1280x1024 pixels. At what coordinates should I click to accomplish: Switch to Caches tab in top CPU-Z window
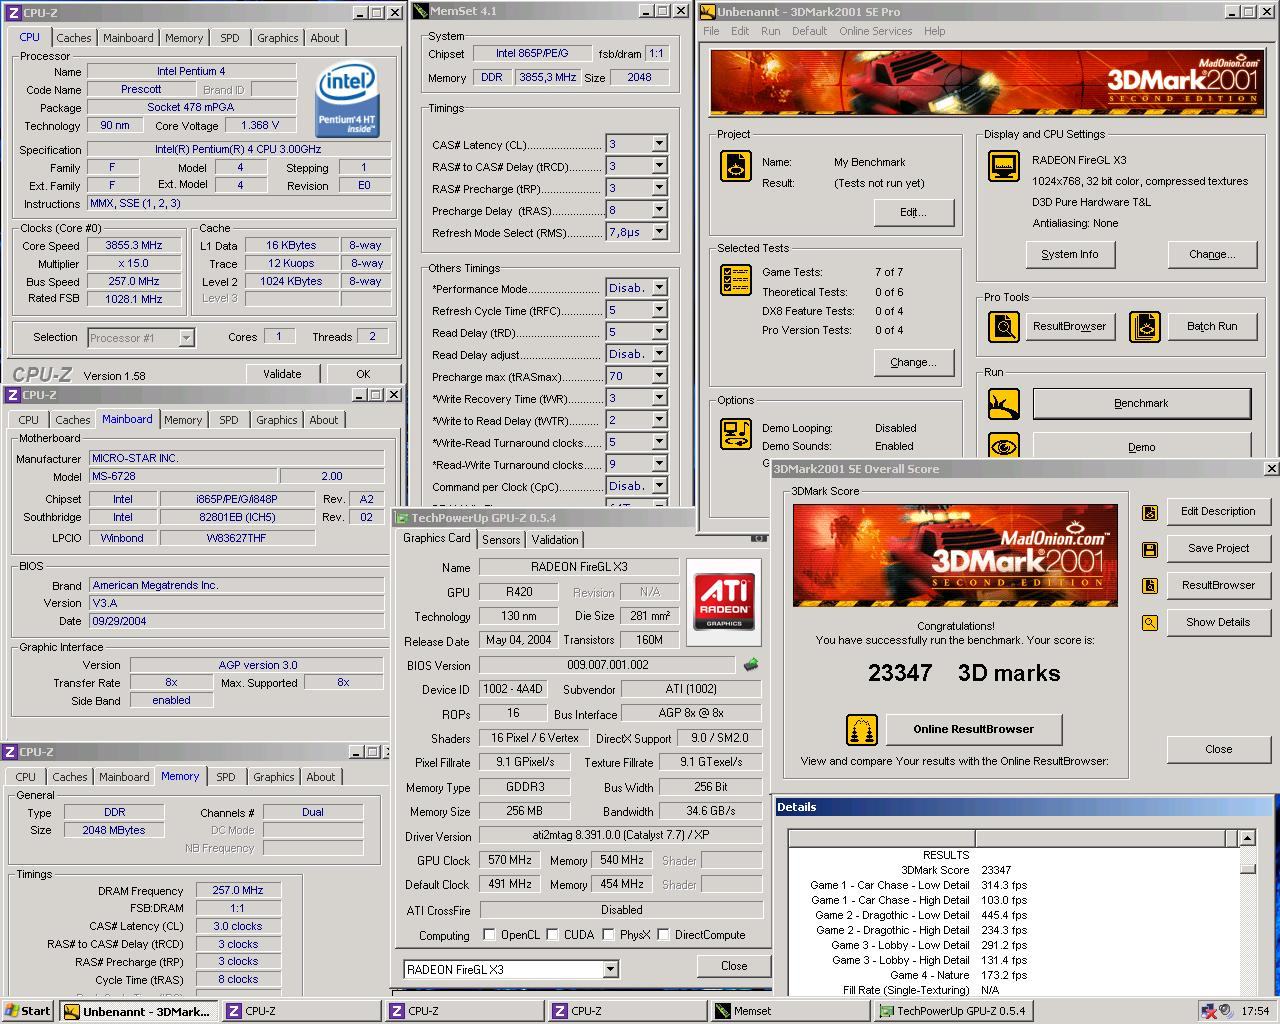(74, 38)
